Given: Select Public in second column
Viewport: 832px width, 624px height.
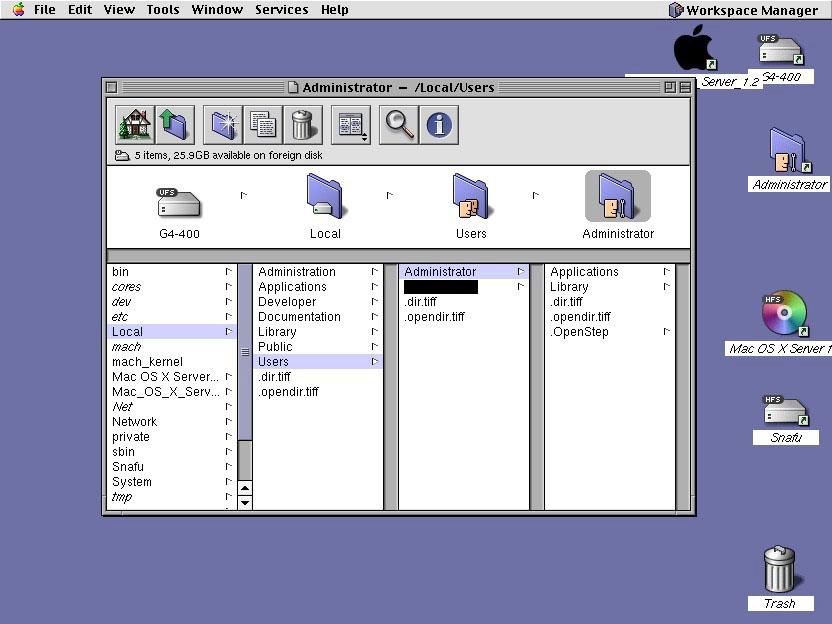Looking at the screenshot, I should point(318,346).
